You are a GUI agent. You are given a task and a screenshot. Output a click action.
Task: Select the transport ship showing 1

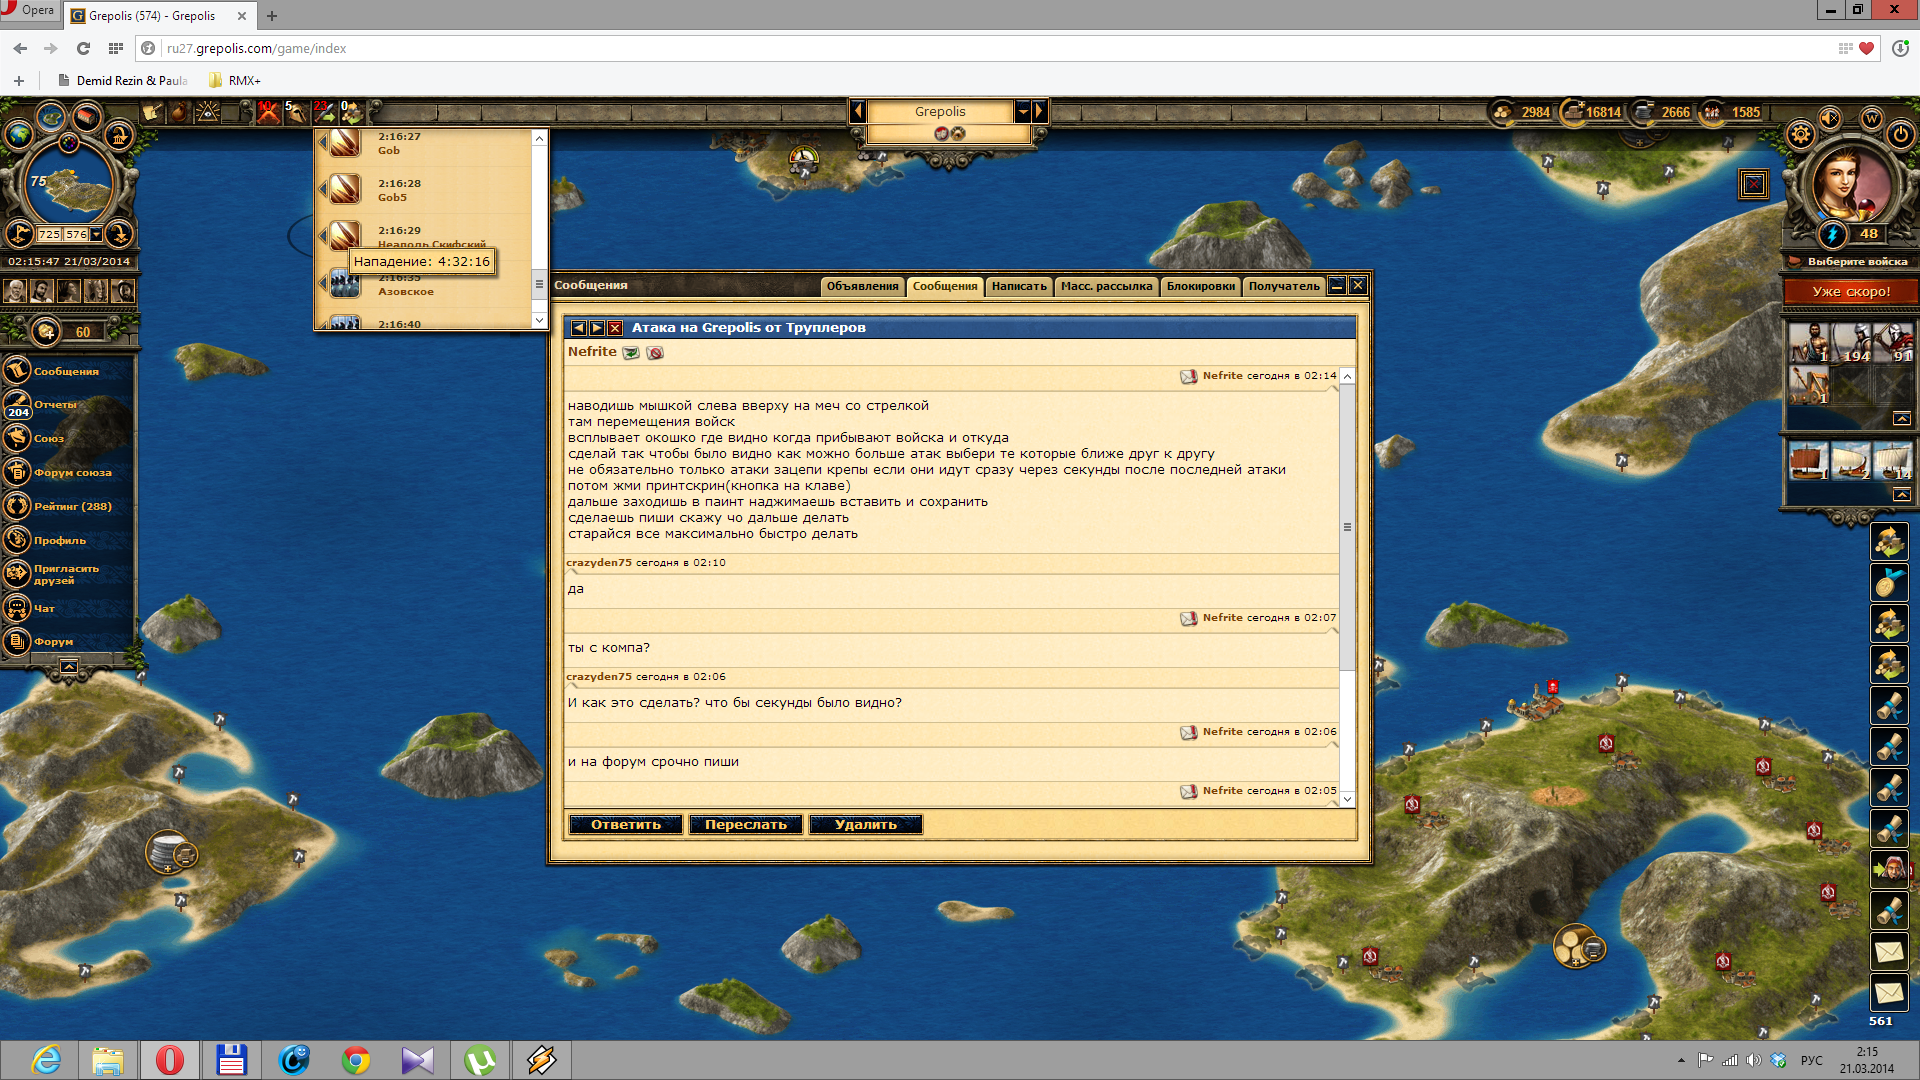[1809, 460]
